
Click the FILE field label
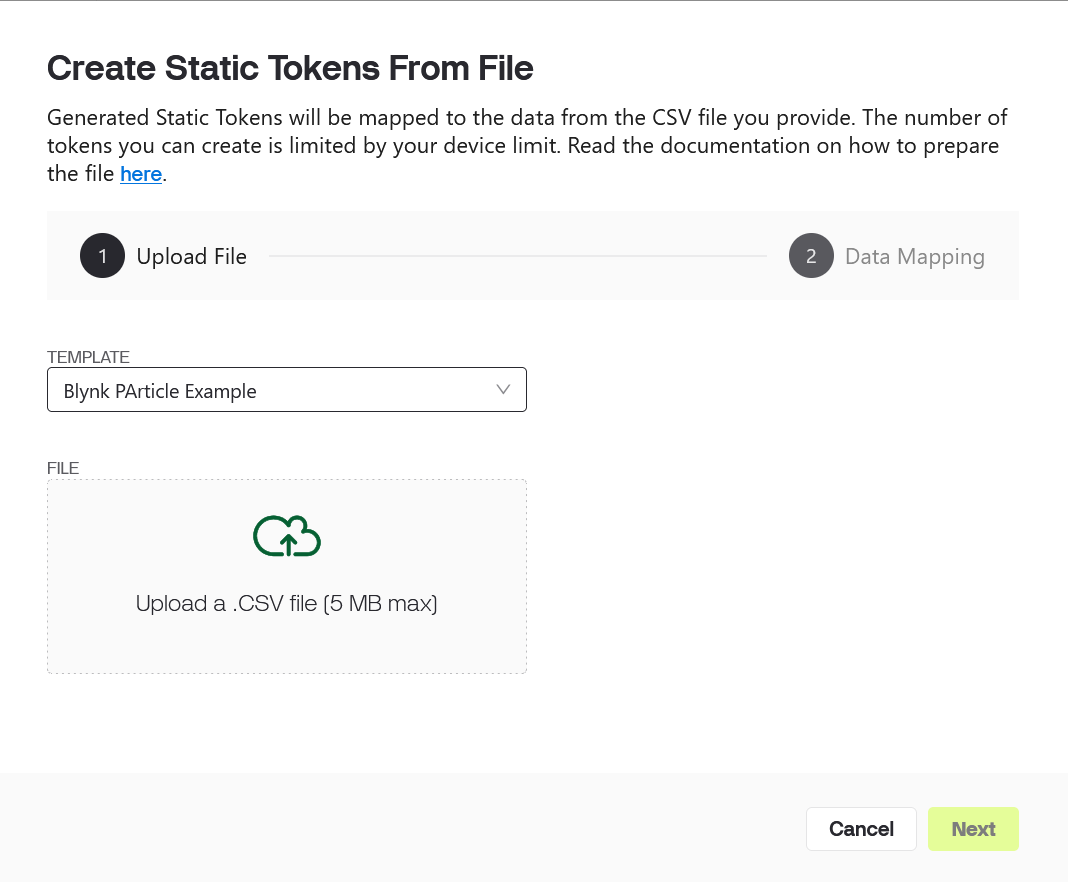(x=63, y=468)
